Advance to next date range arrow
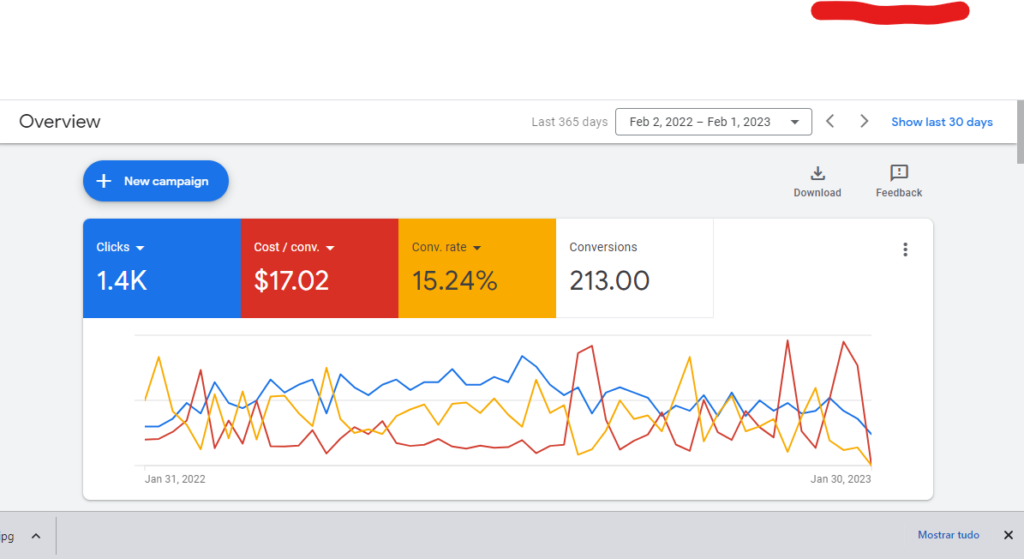1024x559 pixels. pyautogui.click(x=865, y=122)
